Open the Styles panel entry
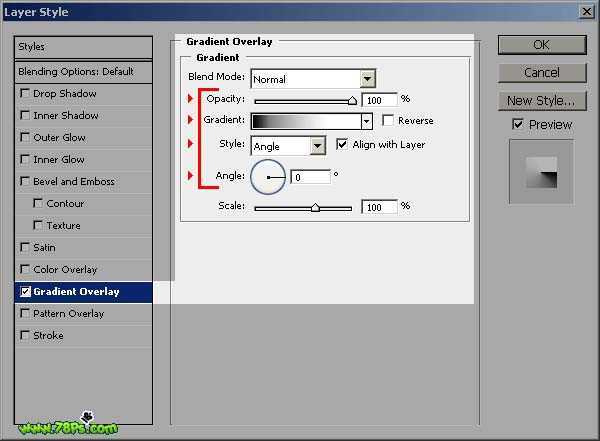Screen dimensions: 600x441 point(83,47)
